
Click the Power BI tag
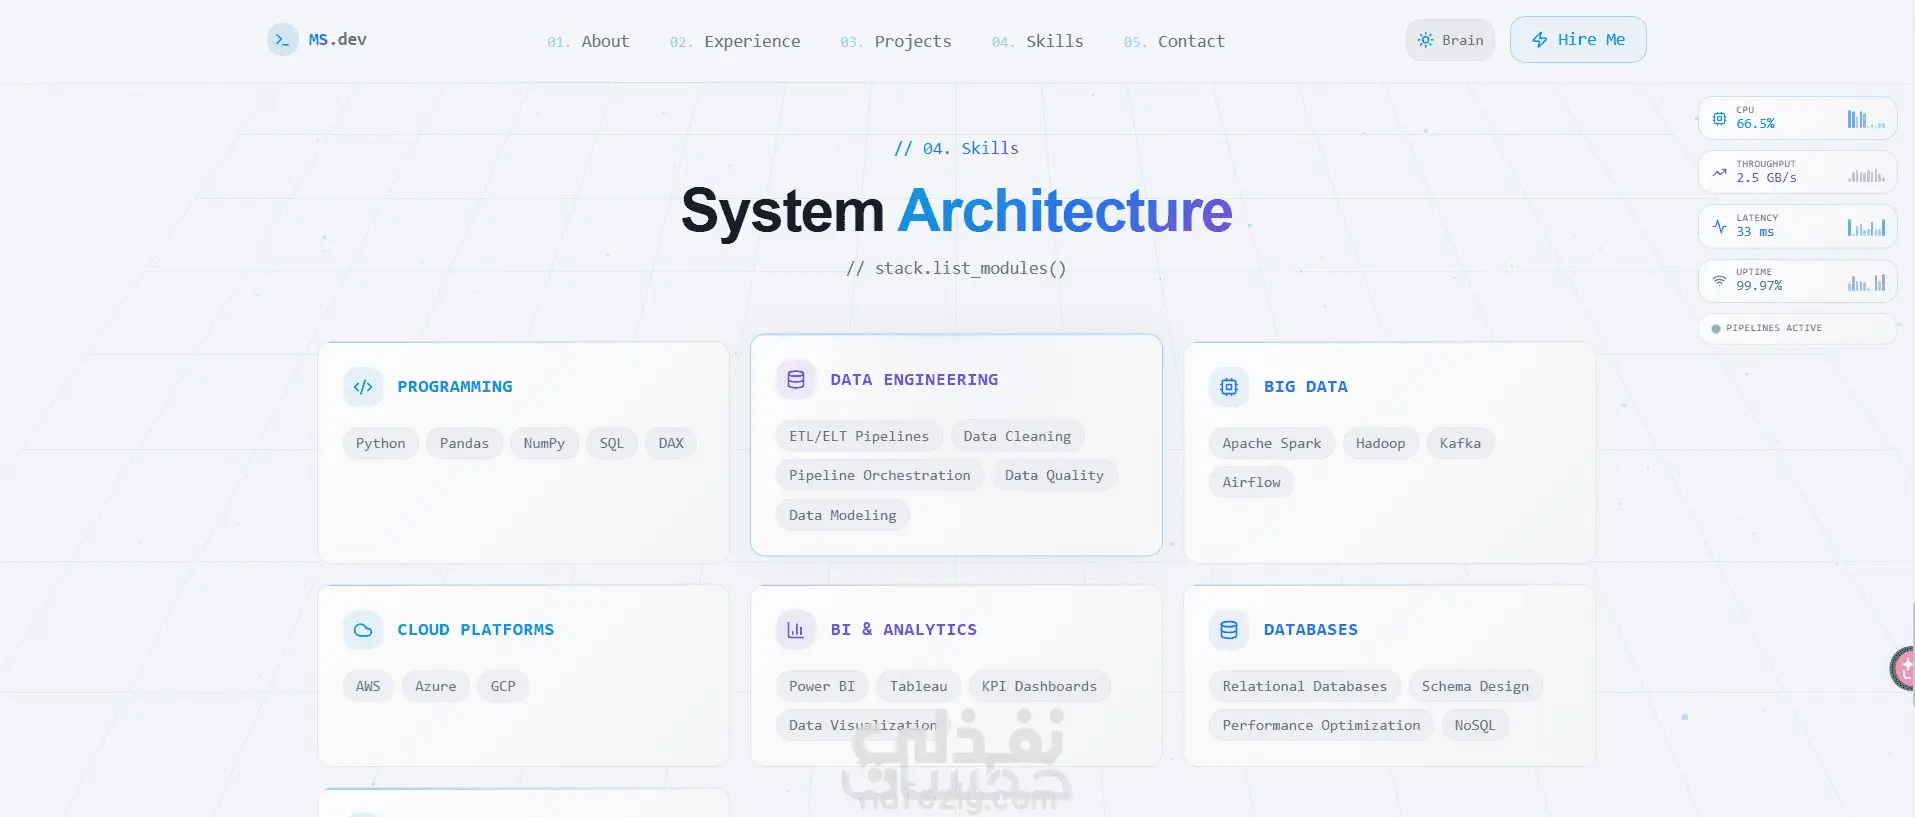pyautogui.click(x=822, y=686)
